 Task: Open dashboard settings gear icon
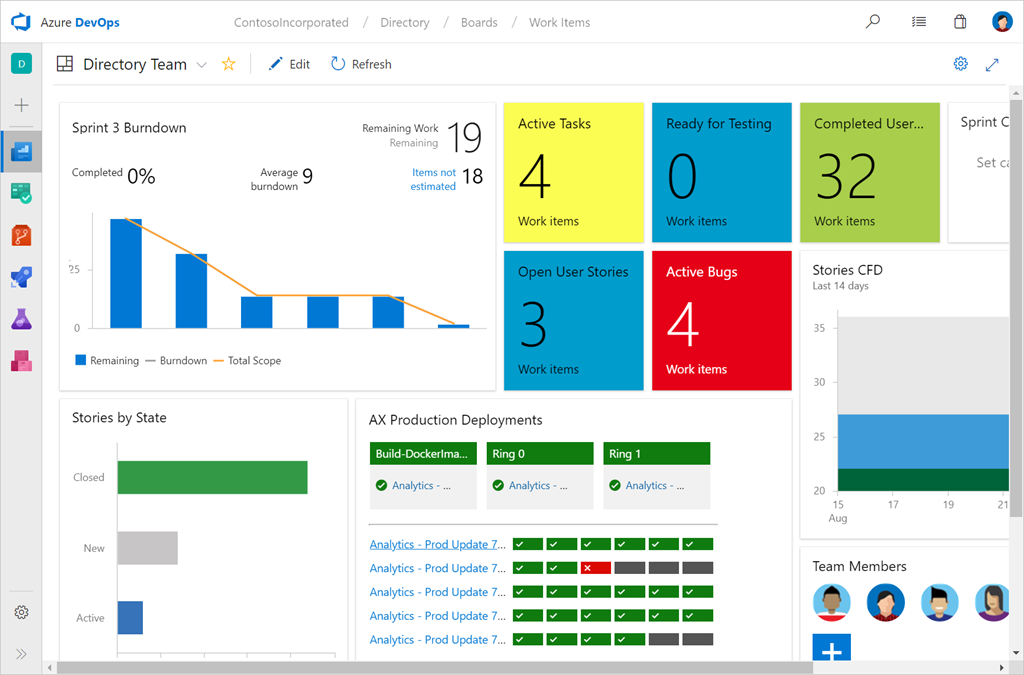pos(960,64)
